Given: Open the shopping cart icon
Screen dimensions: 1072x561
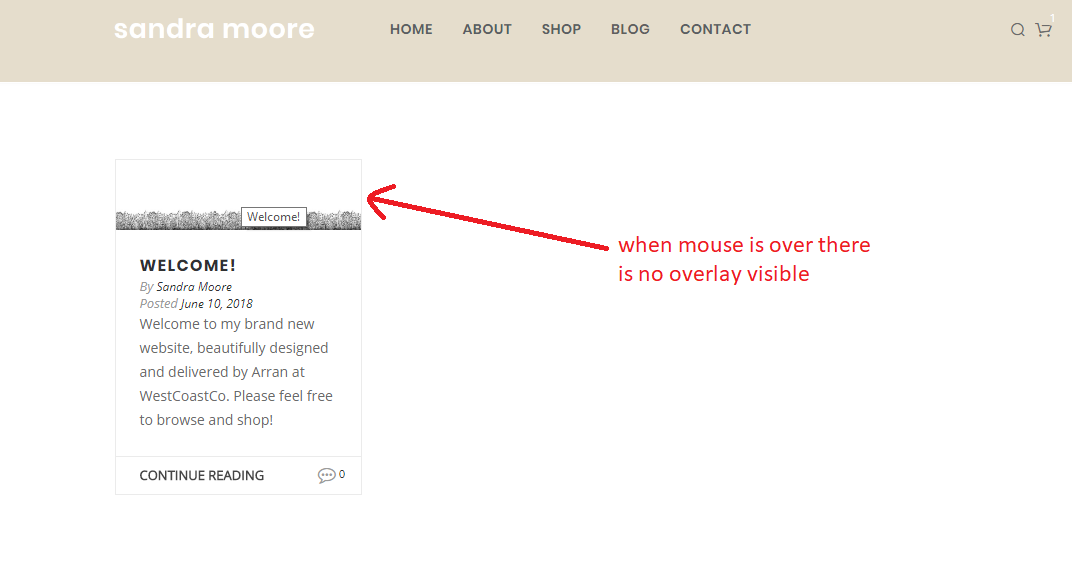Looking at the screenshot, I should click(x=1043, y=29).
